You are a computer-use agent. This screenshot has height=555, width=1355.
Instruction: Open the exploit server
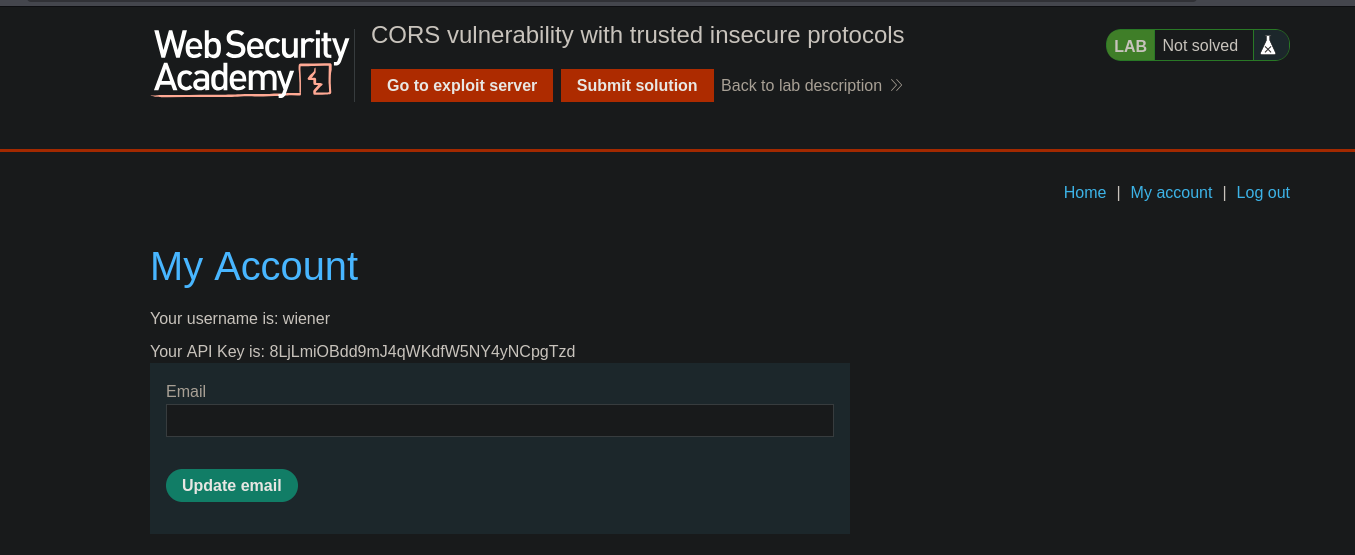[x=462, y=86]
